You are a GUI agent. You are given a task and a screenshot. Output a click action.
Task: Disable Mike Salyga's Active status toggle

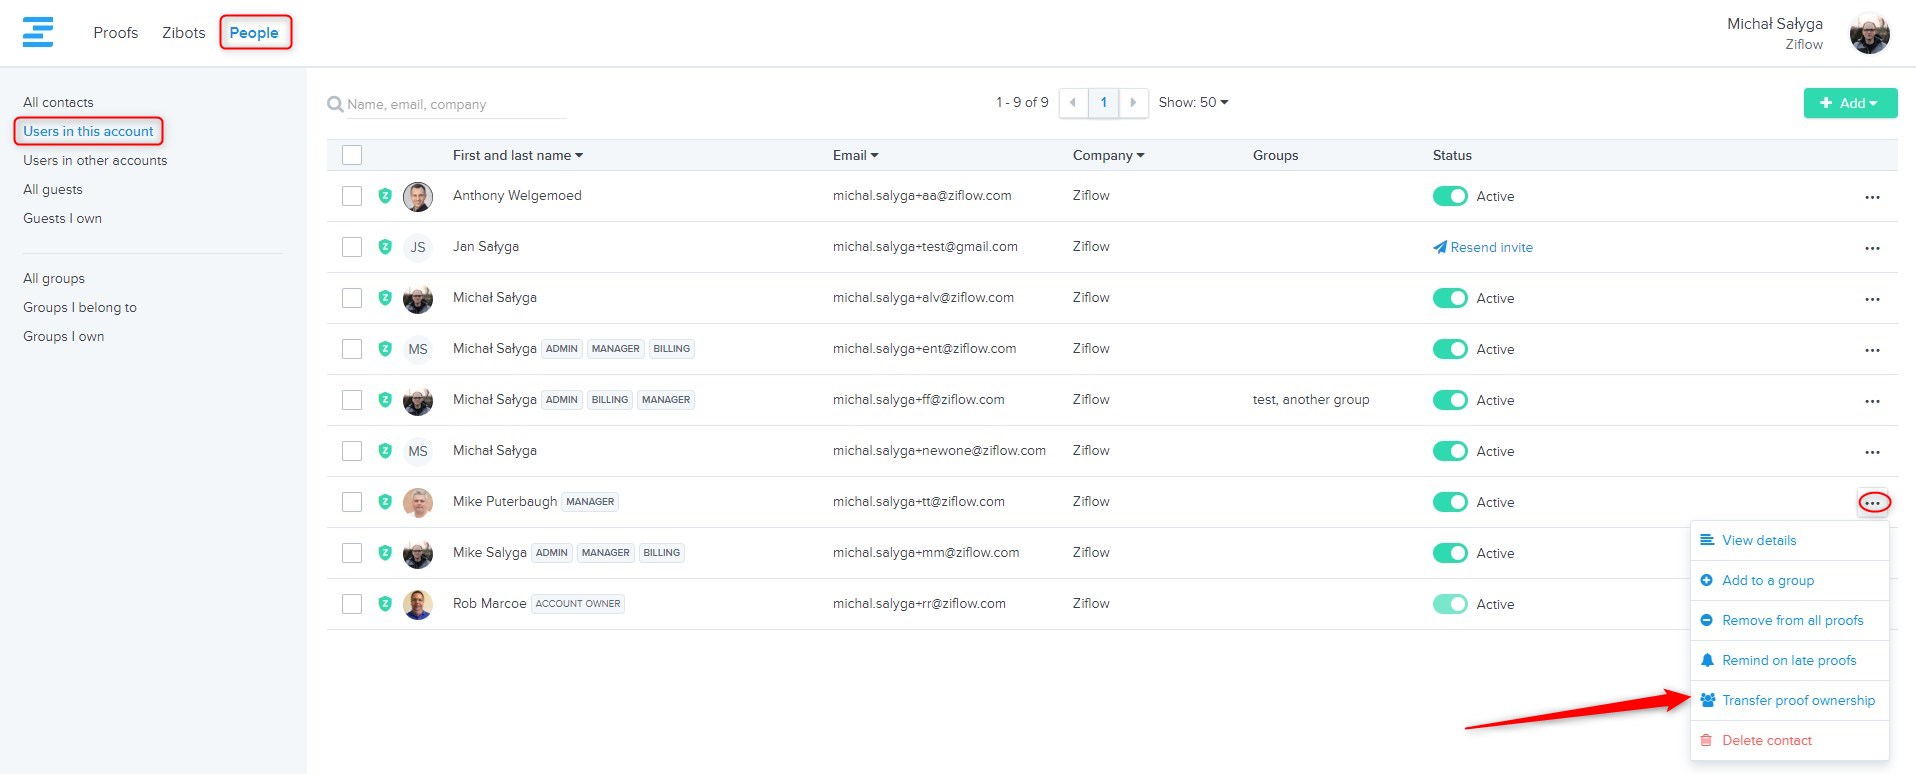(1449, 553)
